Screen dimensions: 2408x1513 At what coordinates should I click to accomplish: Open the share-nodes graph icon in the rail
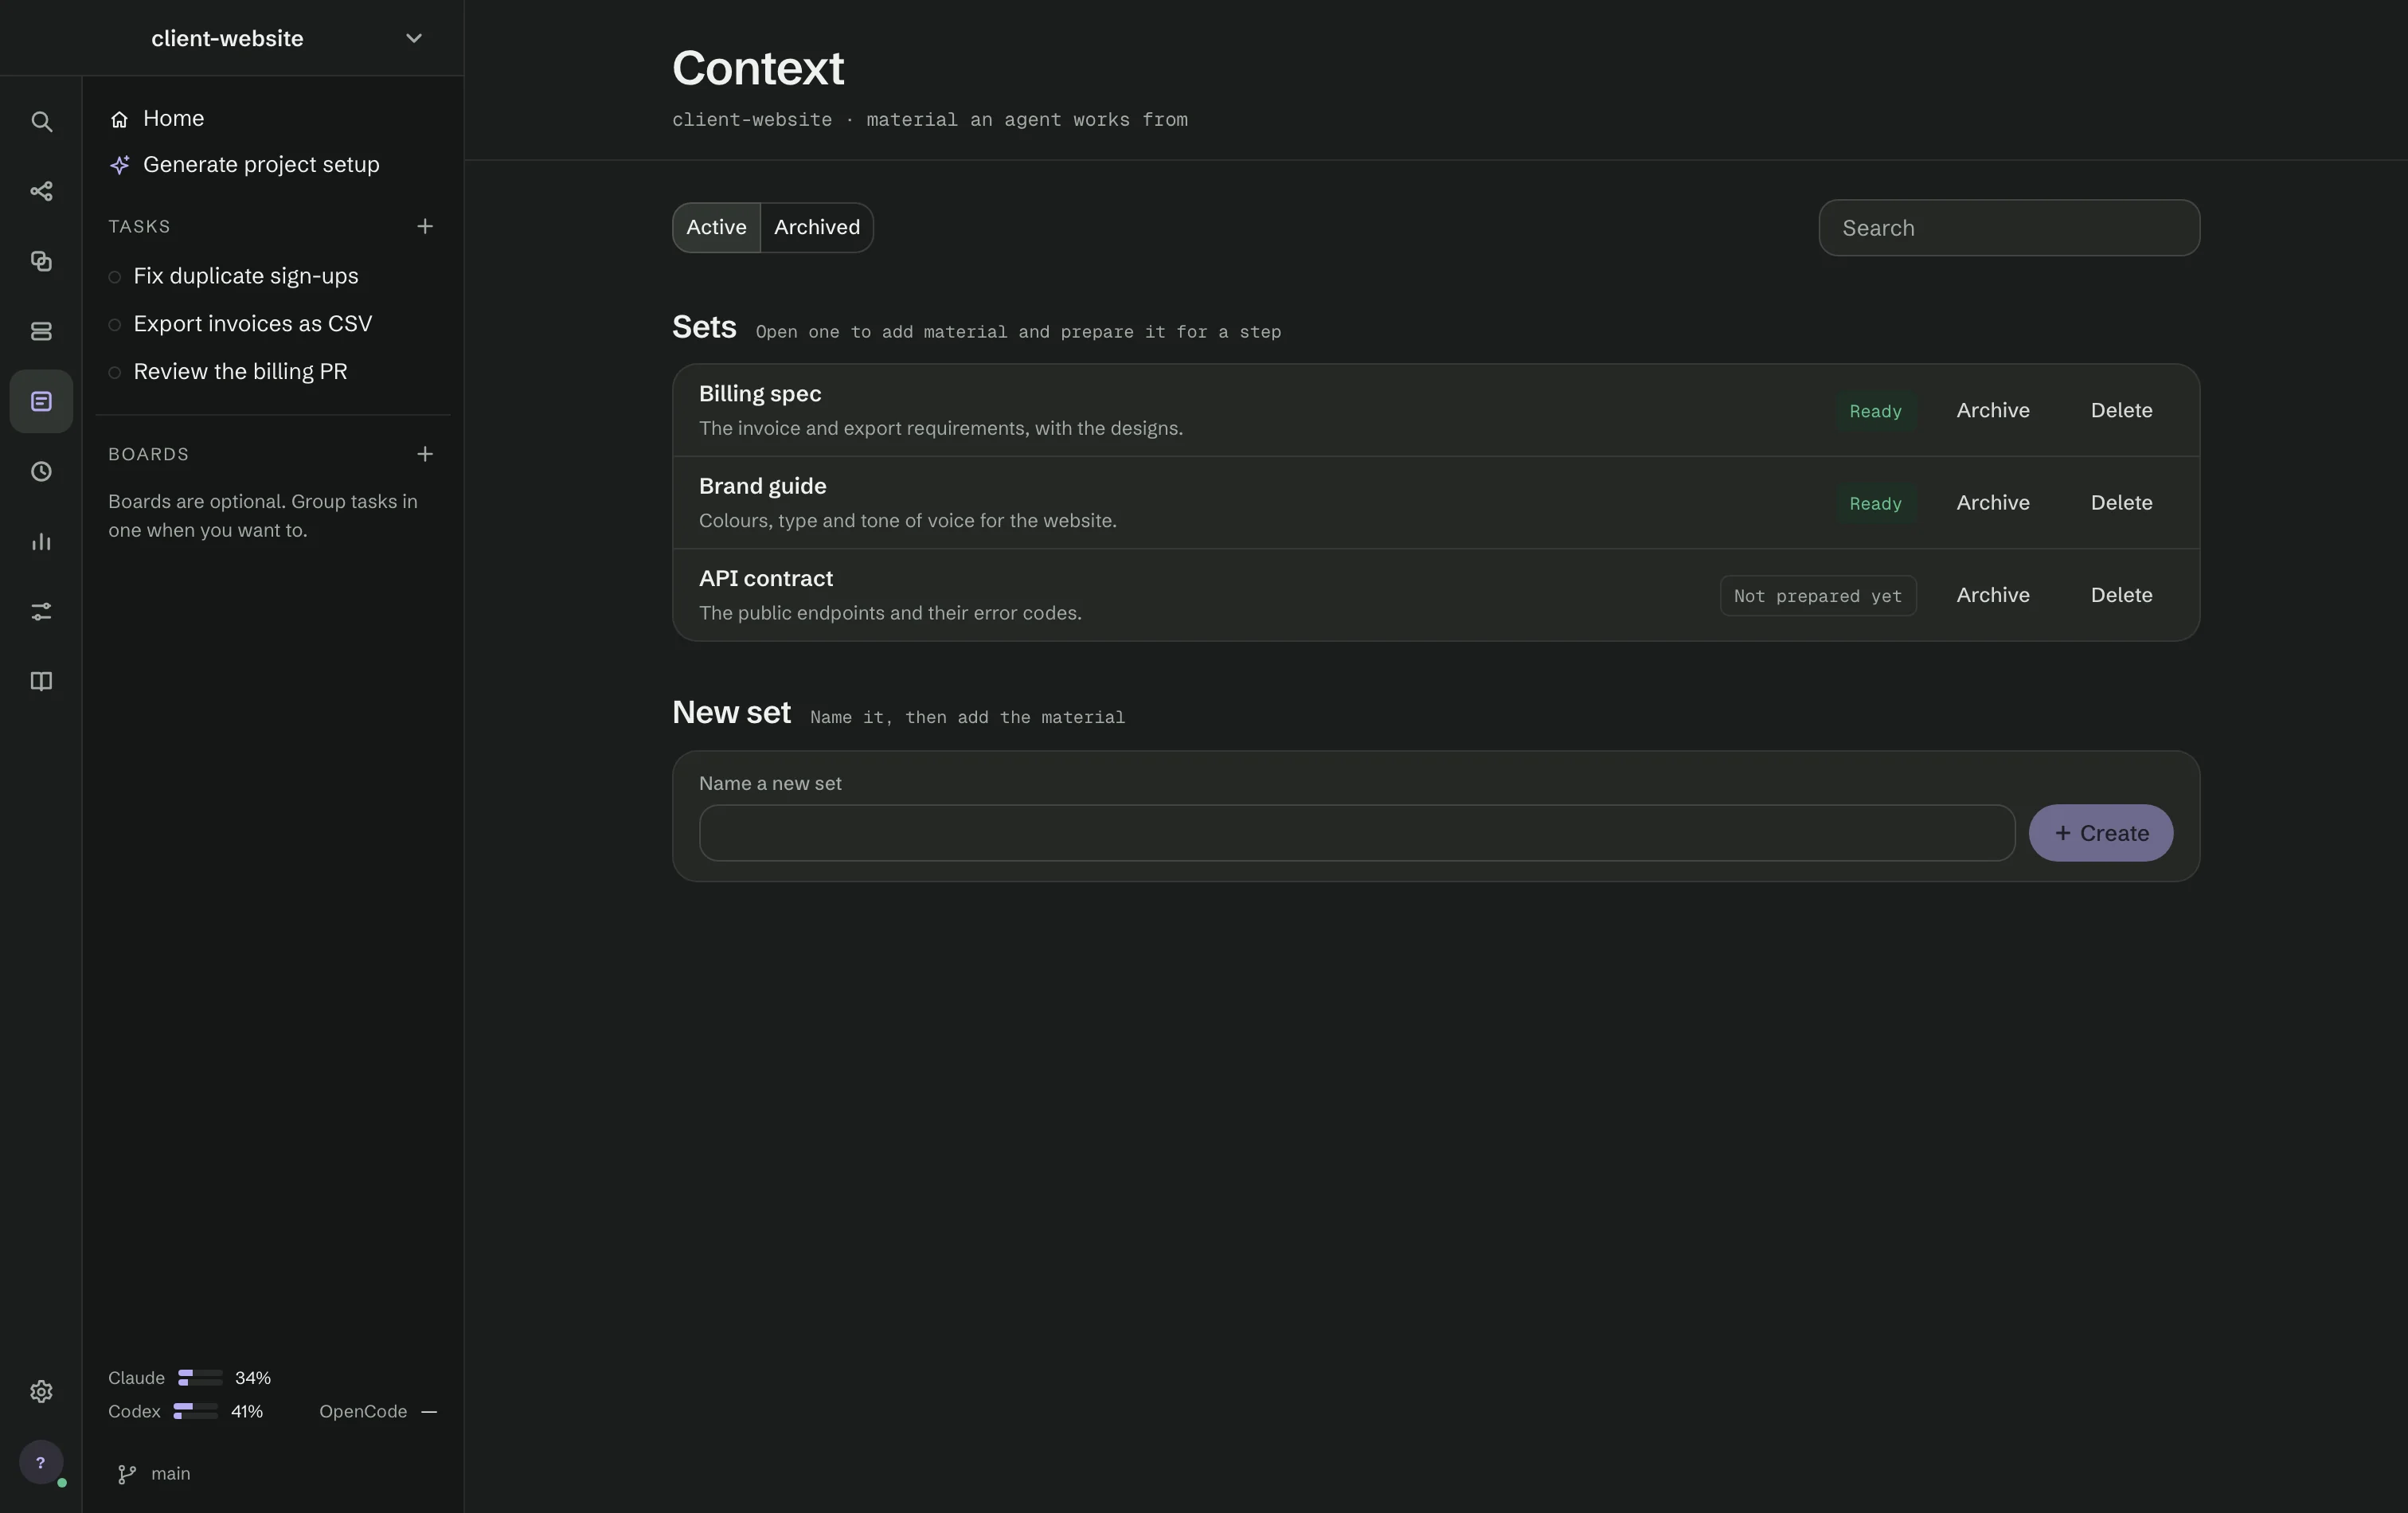point(41,191)
